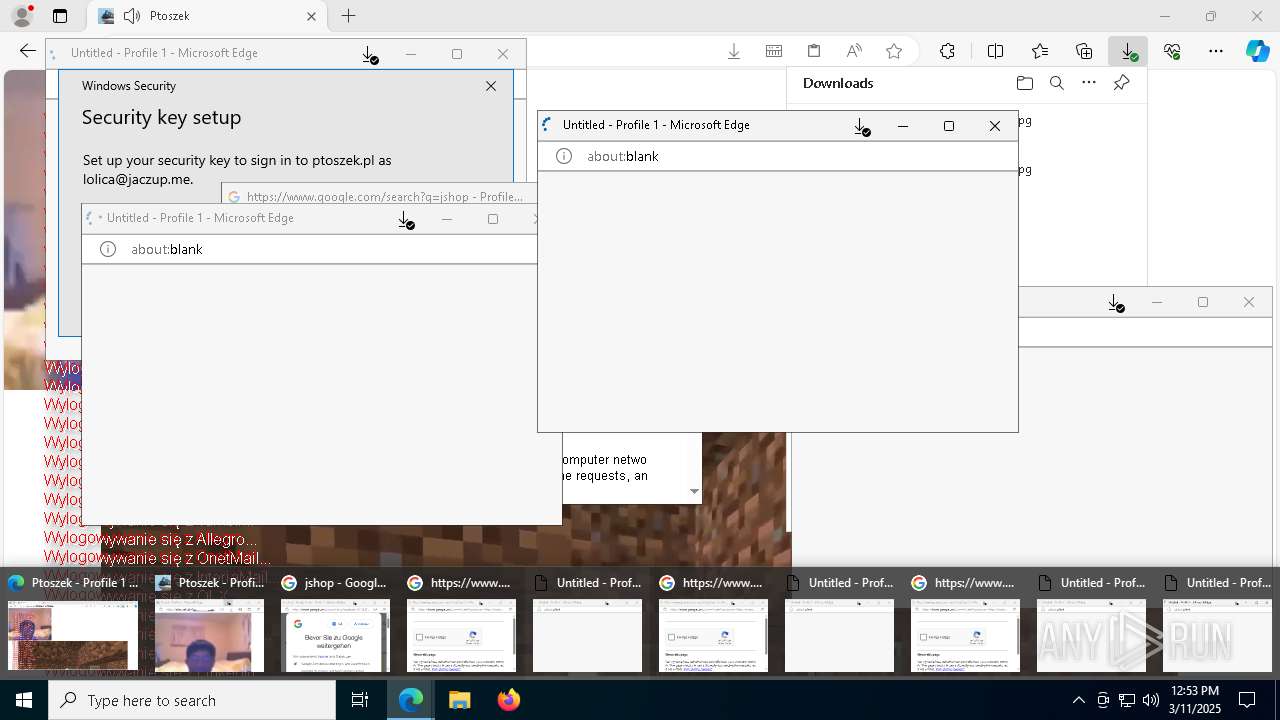1280x720 pixels.
Task: Maximize the front-center Untitled Edge window
Action: click(949, 125)
